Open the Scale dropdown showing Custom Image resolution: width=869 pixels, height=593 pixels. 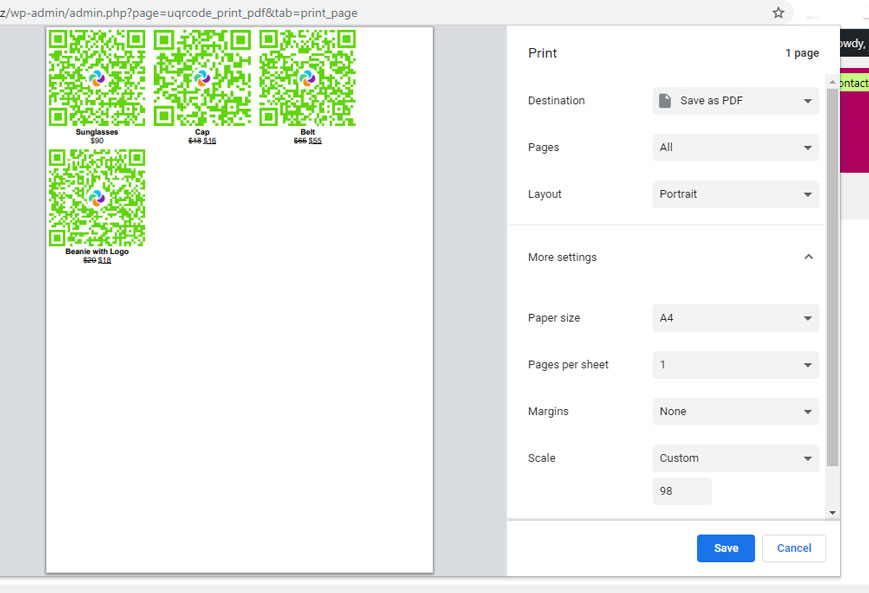point(735,458)
